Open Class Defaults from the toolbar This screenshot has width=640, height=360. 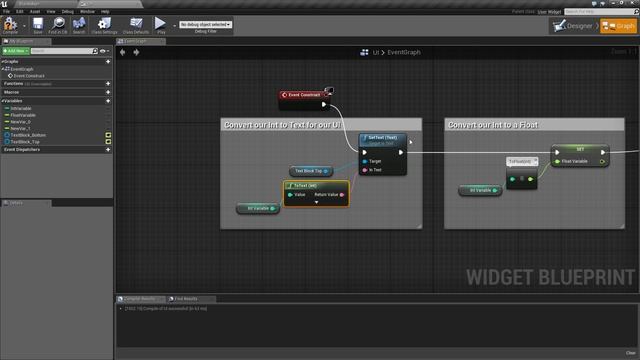(x=136, y=25)
